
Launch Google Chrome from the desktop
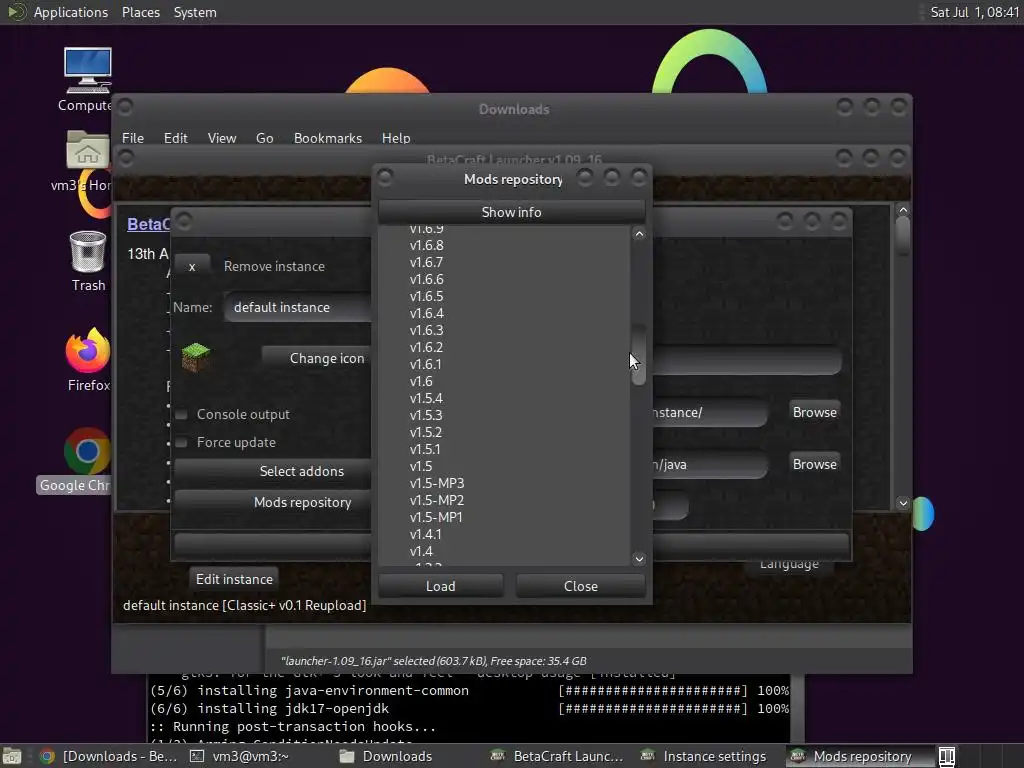pos(86,451)
